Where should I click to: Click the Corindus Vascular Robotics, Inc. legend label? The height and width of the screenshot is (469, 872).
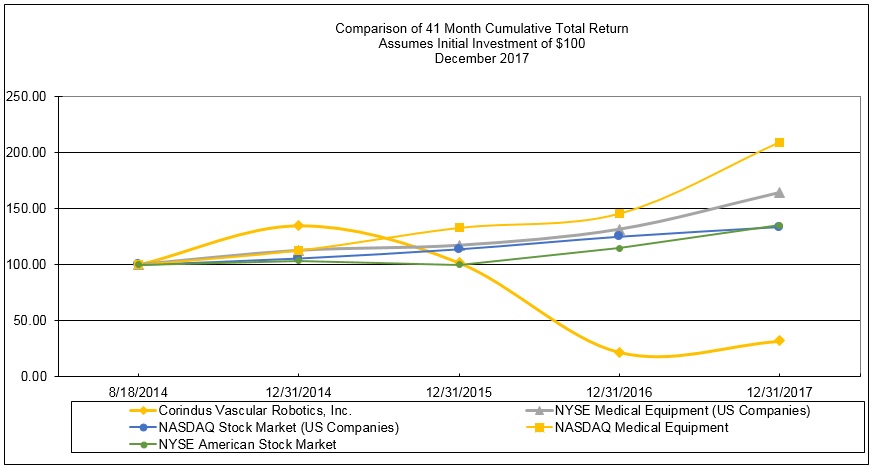point(258,410)
